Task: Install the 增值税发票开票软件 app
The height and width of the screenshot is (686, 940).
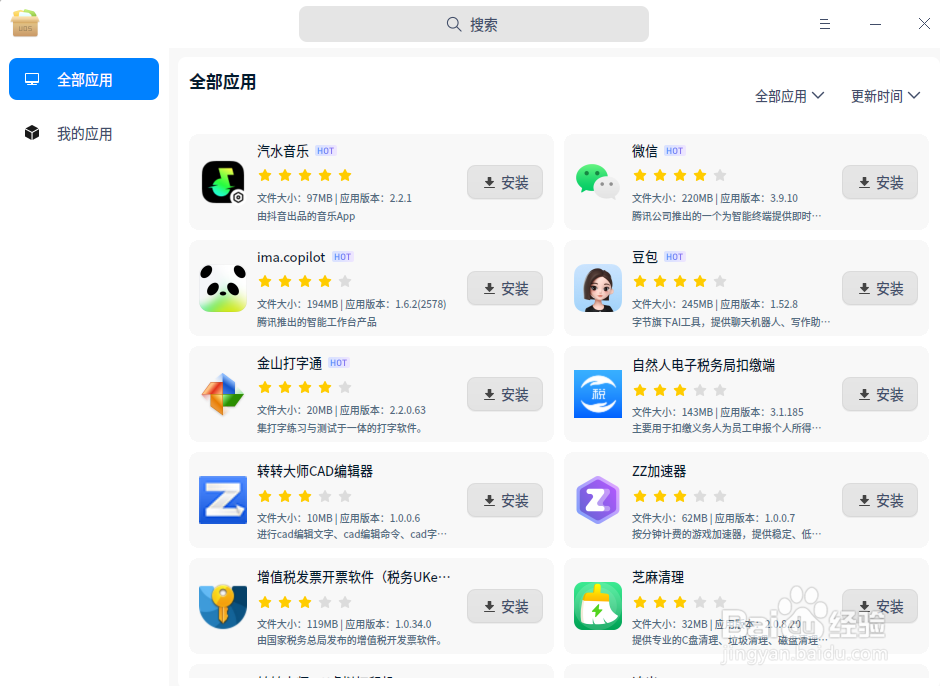Action: tap(504, 606)
